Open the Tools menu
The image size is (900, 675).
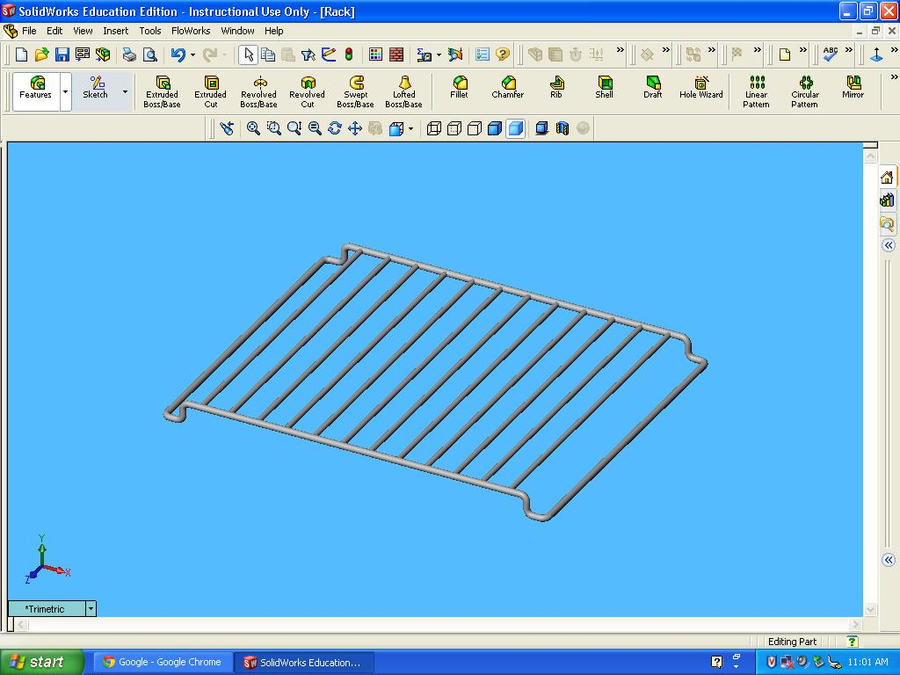[150, 31]
